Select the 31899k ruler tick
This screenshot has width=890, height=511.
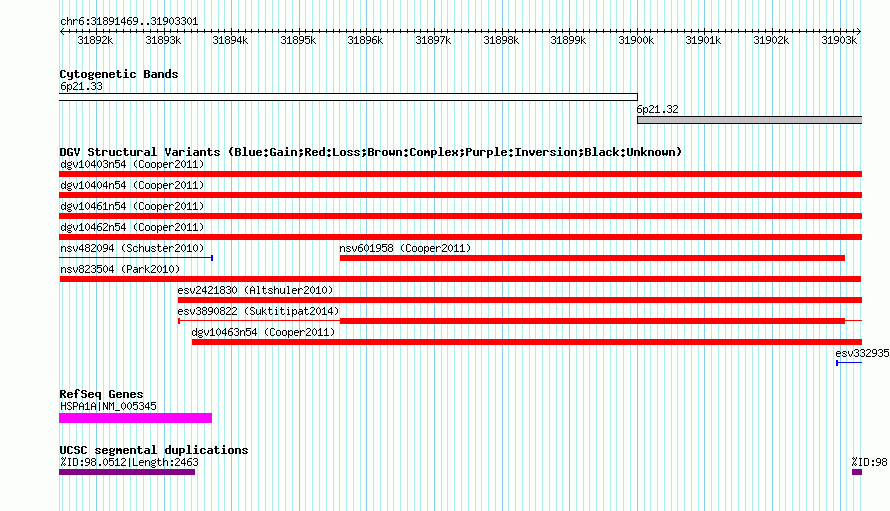click(x=568, y=40)
